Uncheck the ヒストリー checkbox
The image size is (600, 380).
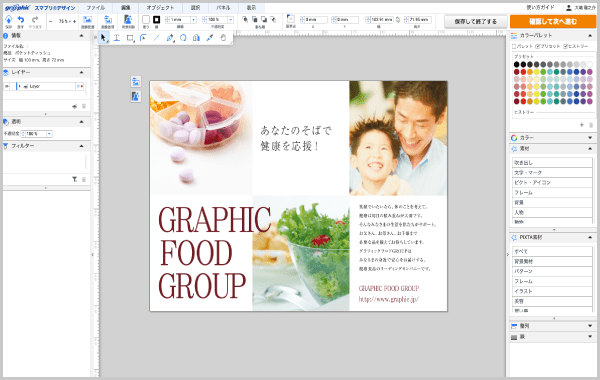point(565,46)
